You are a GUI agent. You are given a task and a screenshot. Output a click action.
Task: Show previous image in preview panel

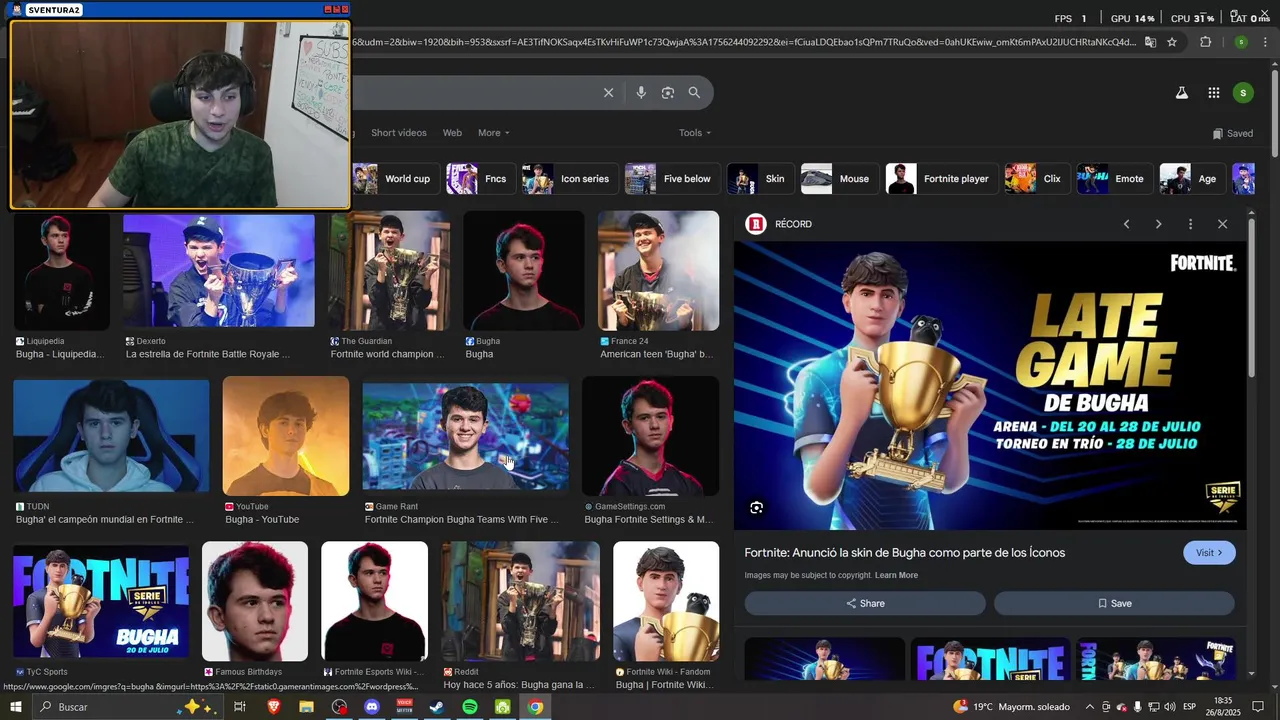tap(1126, 224)
